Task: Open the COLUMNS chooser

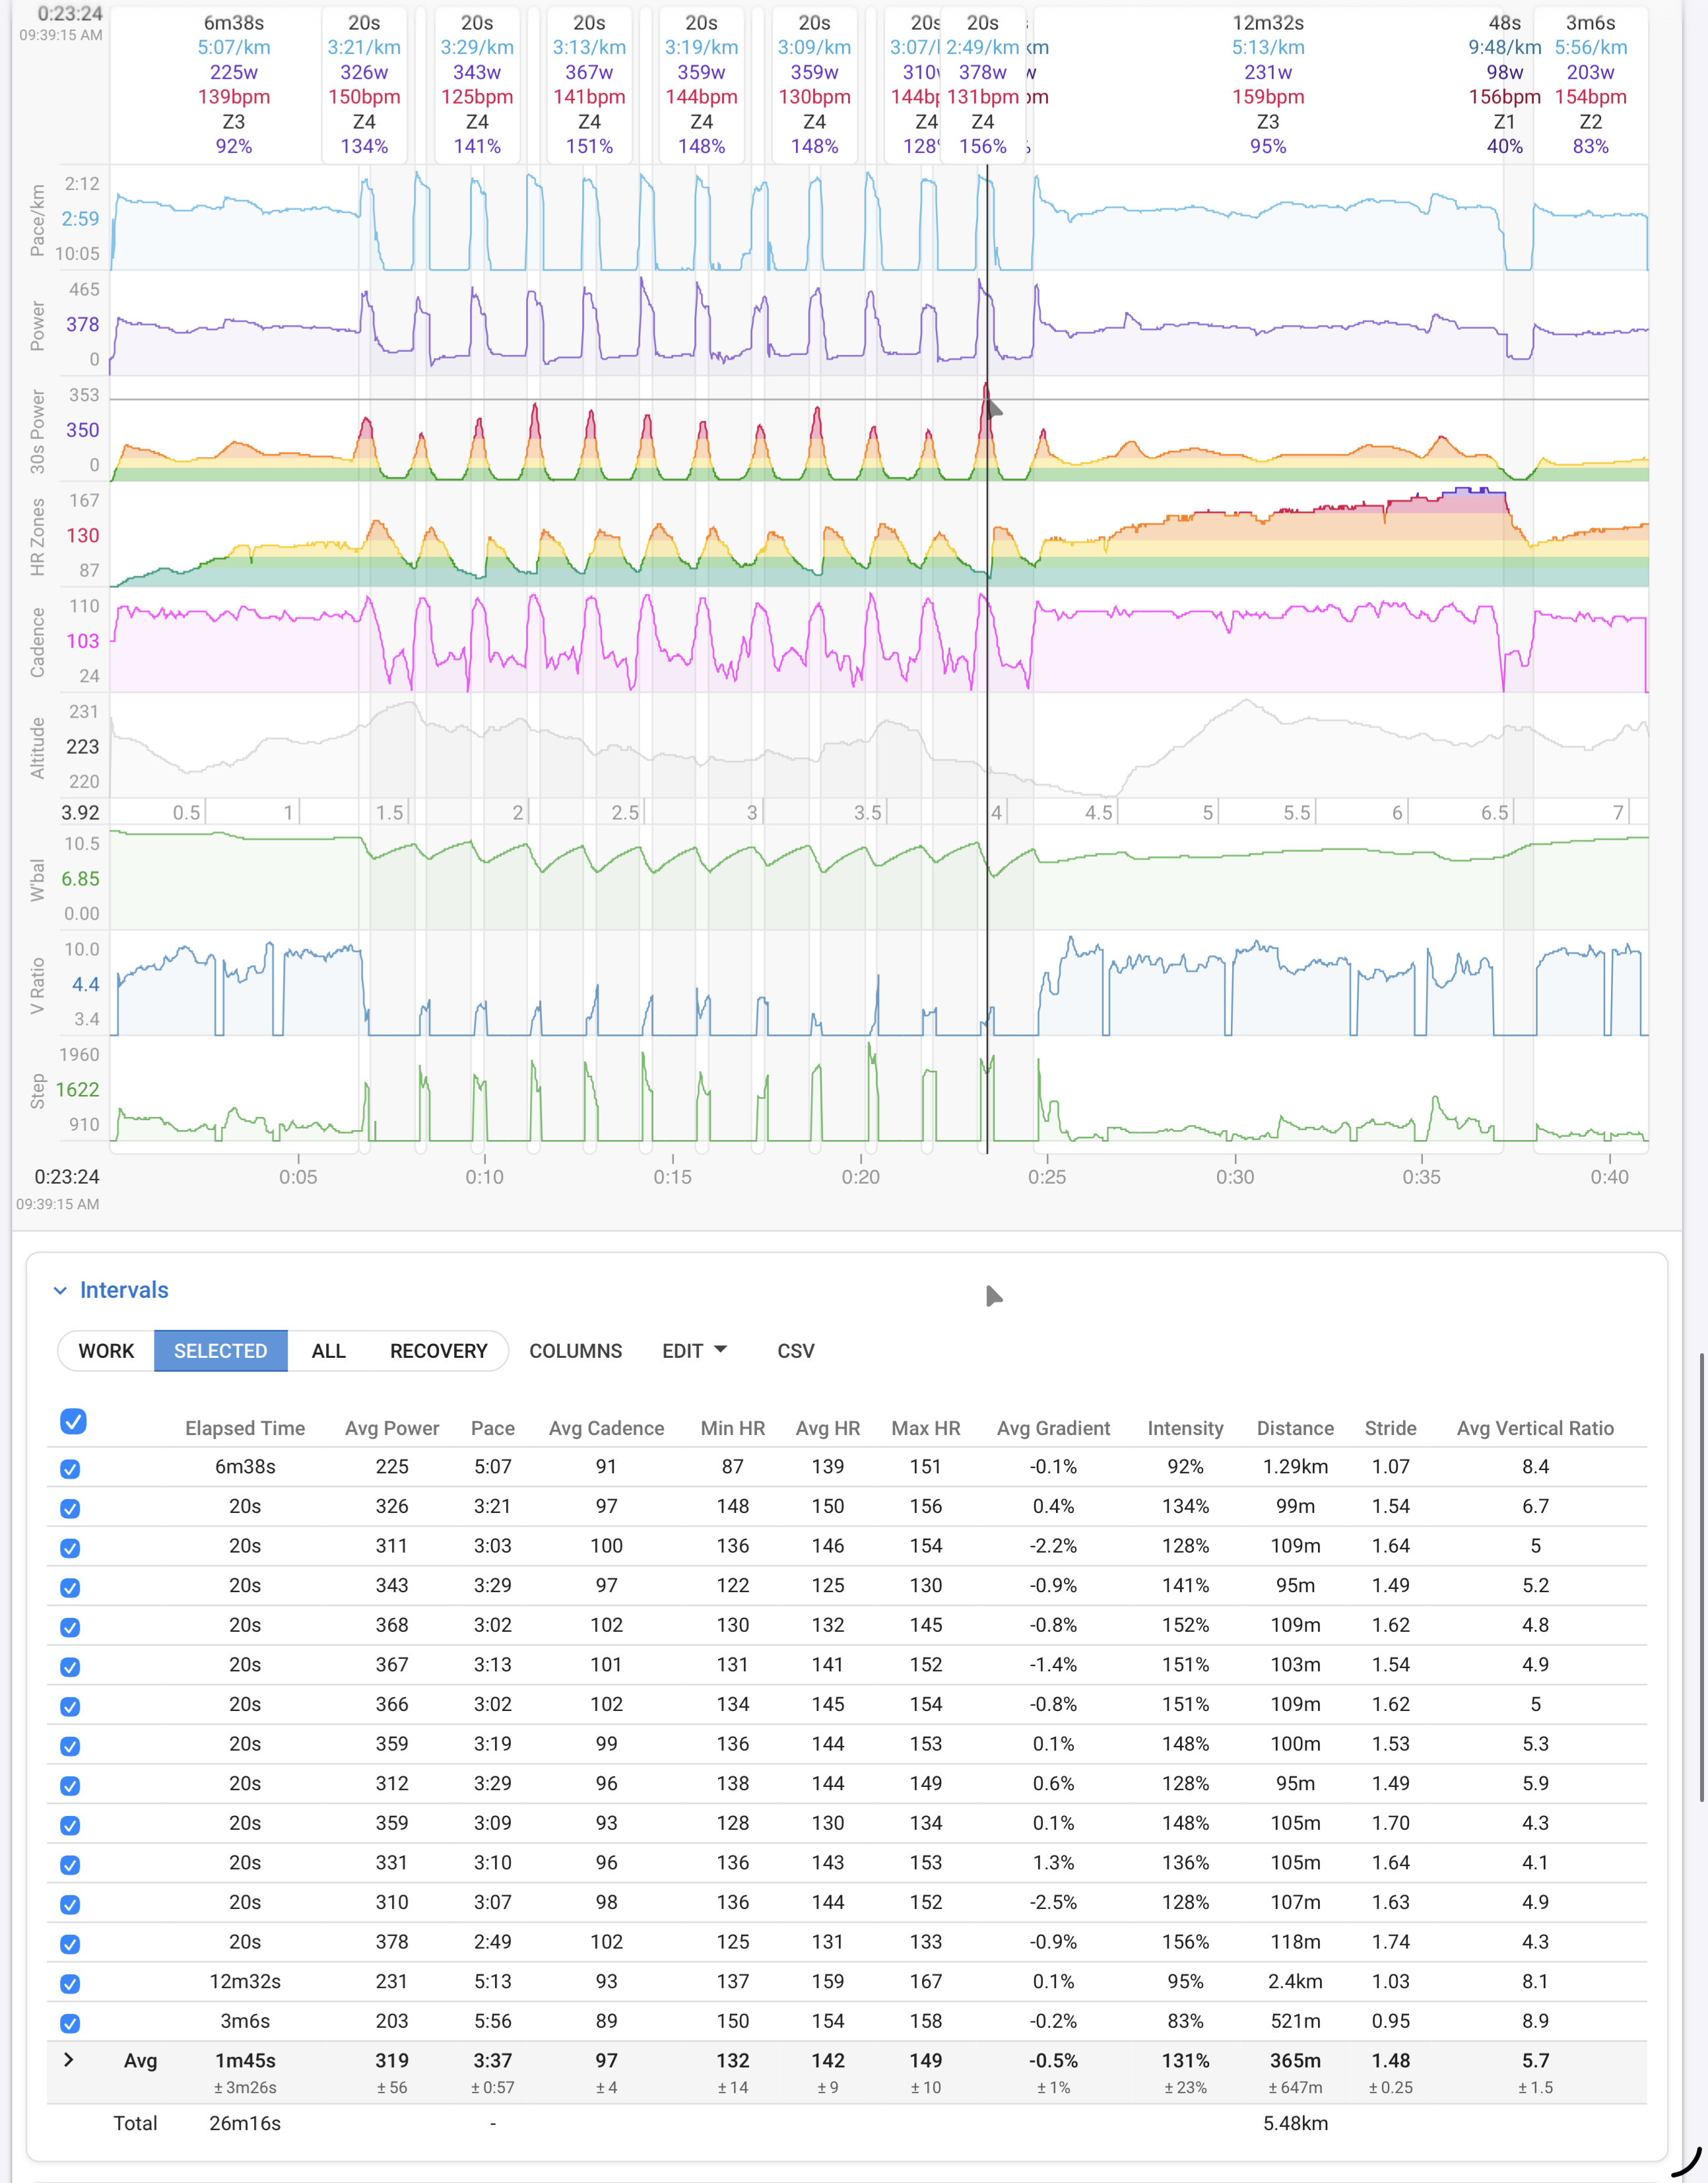Action: (575, 1351)
